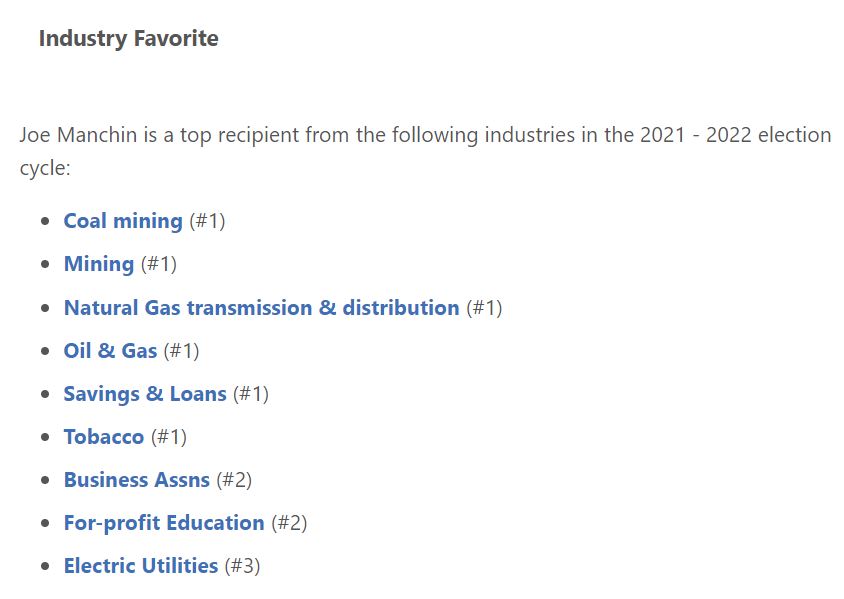Click the Mining industry link
The image size is (844, 599).
tap(99, 264)
